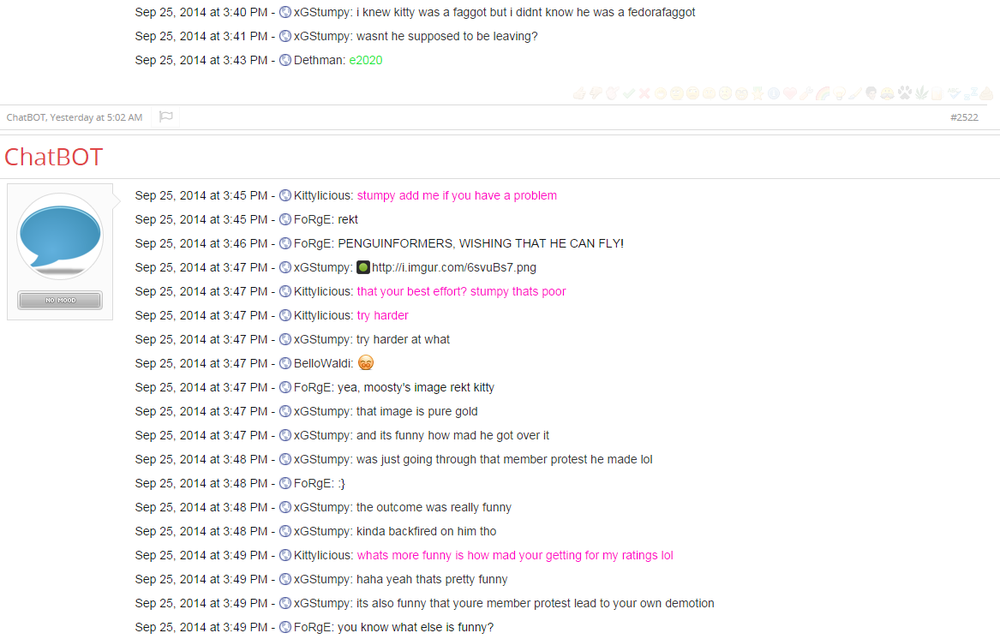Screen dimensions: 1000x639
Task: Rate post with red X icon
Action: (645, 94)
